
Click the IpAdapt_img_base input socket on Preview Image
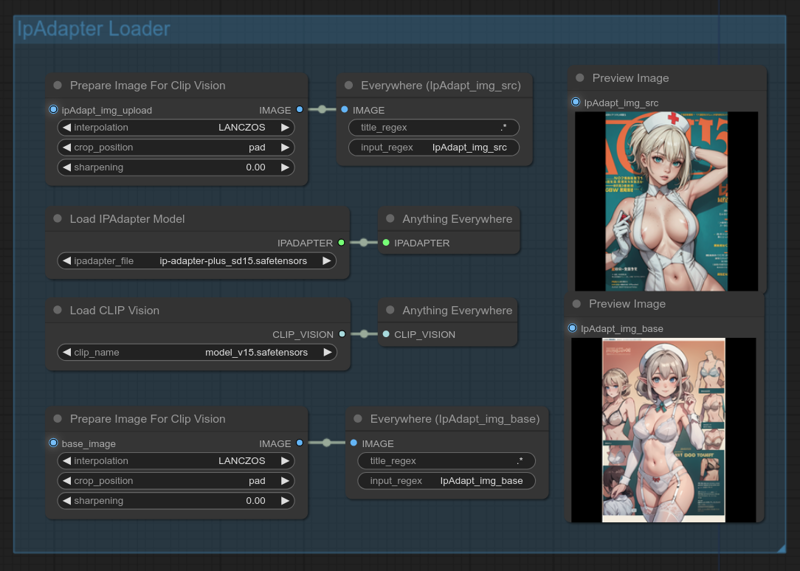(572, 328)
